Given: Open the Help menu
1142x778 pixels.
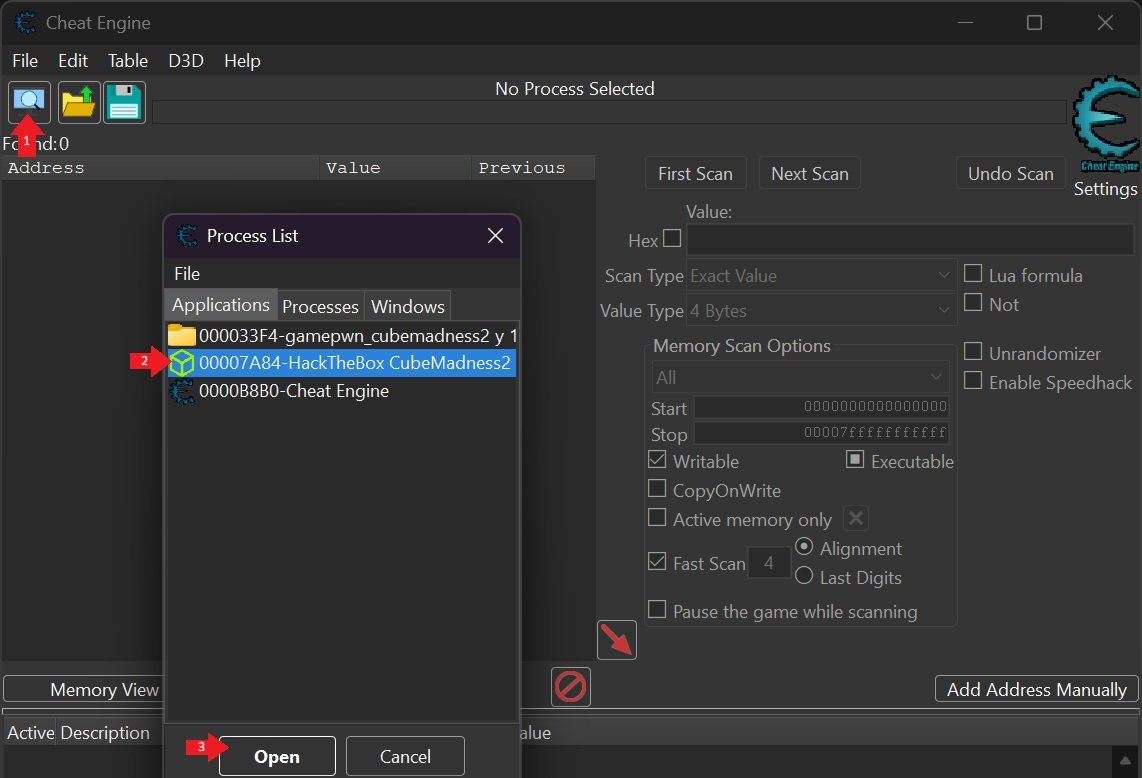Looking at the screenshot, I should (242, 60).
